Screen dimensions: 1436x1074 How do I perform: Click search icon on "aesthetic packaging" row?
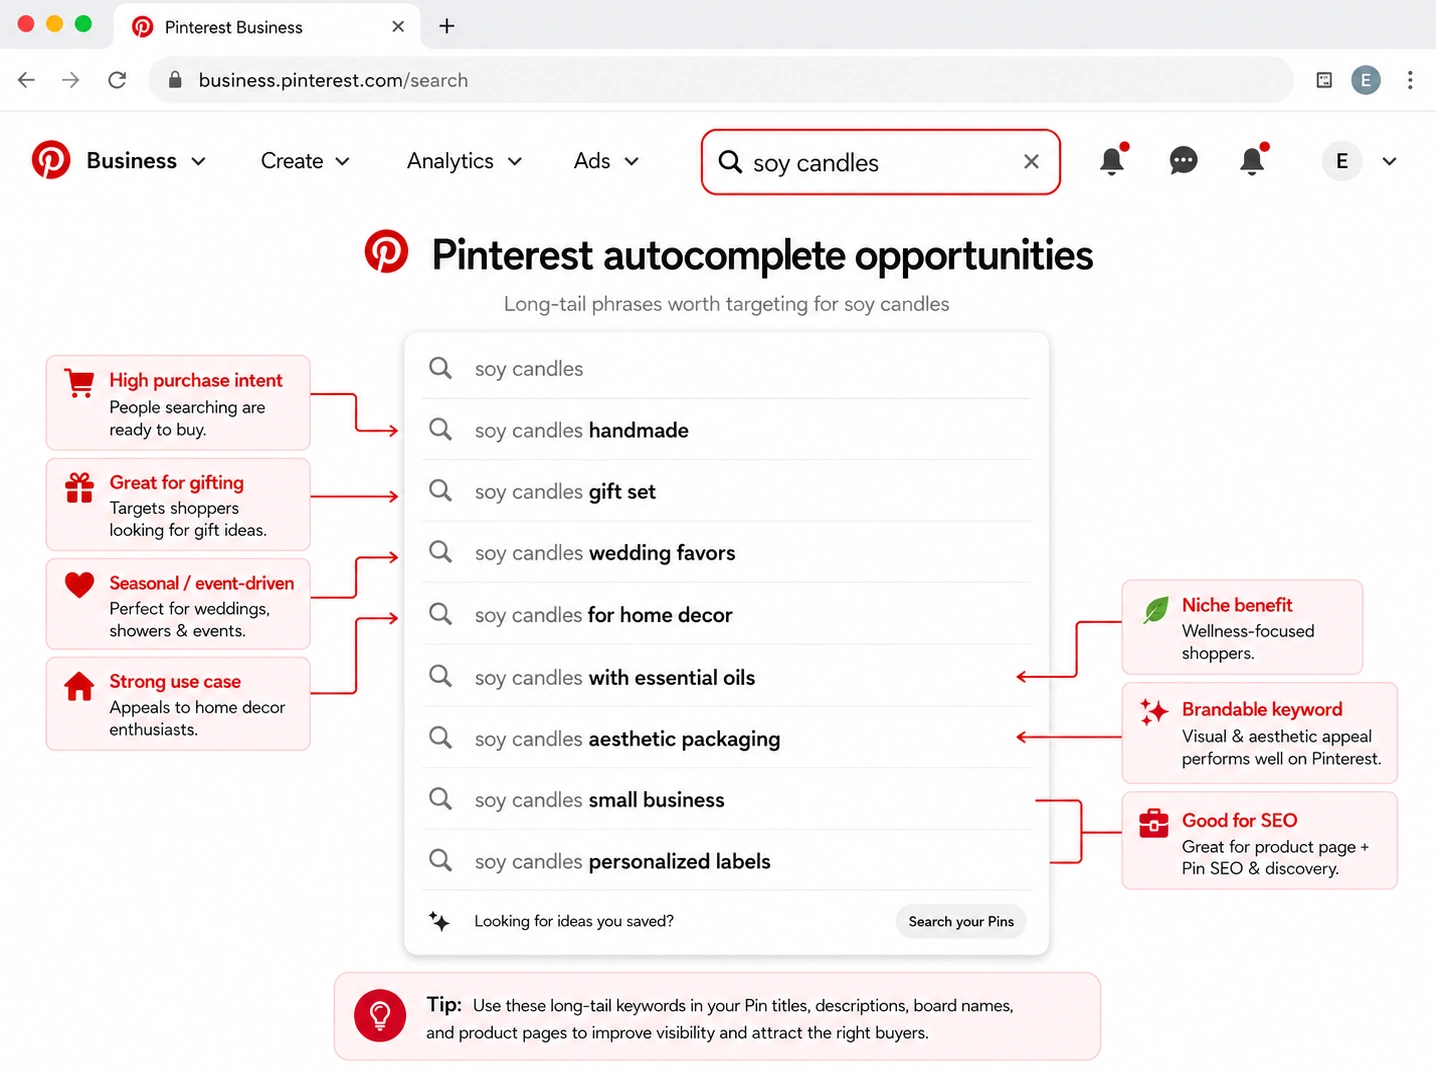(440, 737)
